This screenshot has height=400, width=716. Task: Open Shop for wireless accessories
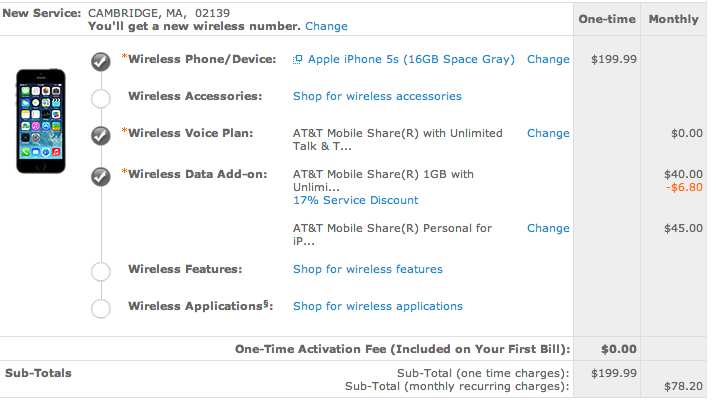pyautogui.click(x=377, y=96)
